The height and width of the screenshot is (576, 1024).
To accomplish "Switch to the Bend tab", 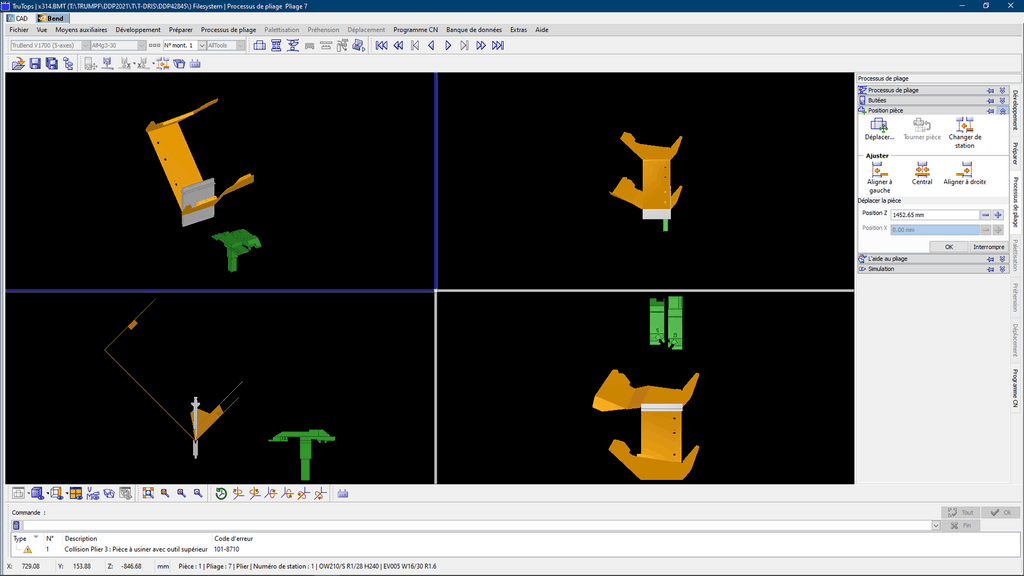I will [x=51, y=18].
